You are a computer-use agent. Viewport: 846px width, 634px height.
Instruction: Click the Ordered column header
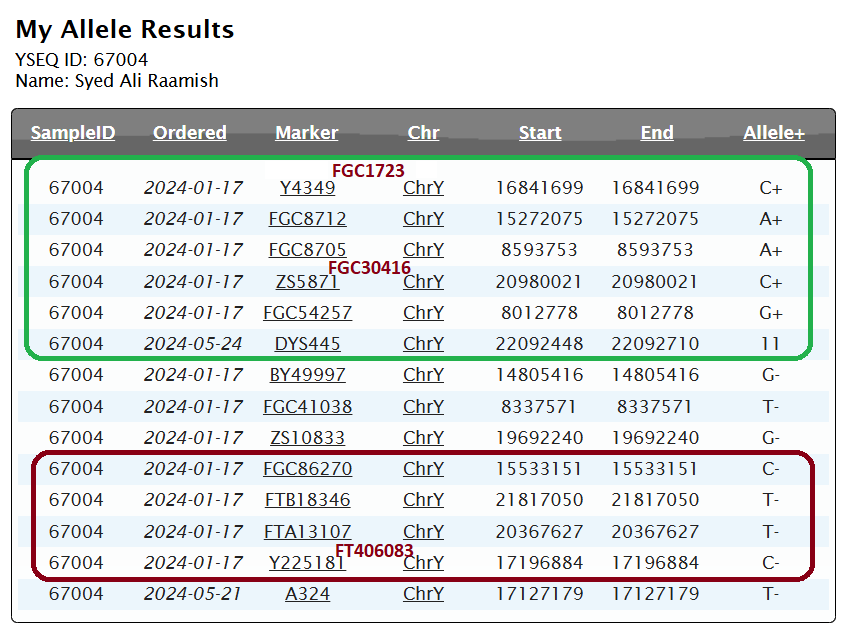pos(190,133)
